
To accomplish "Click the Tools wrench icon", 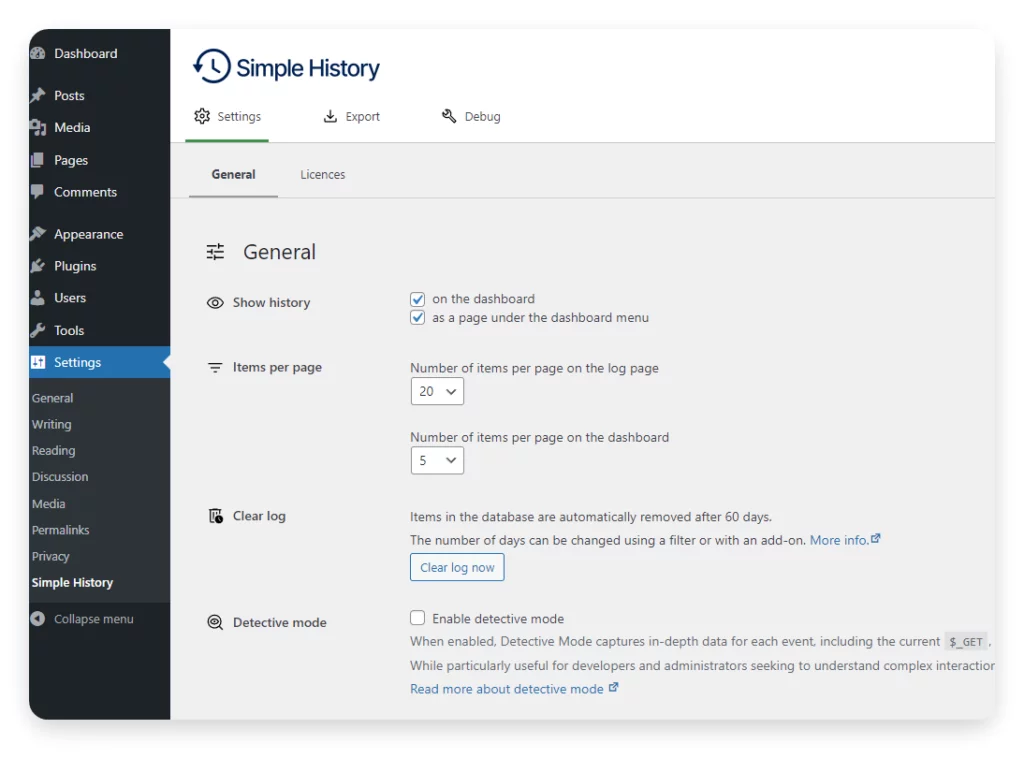I will 38,330.
